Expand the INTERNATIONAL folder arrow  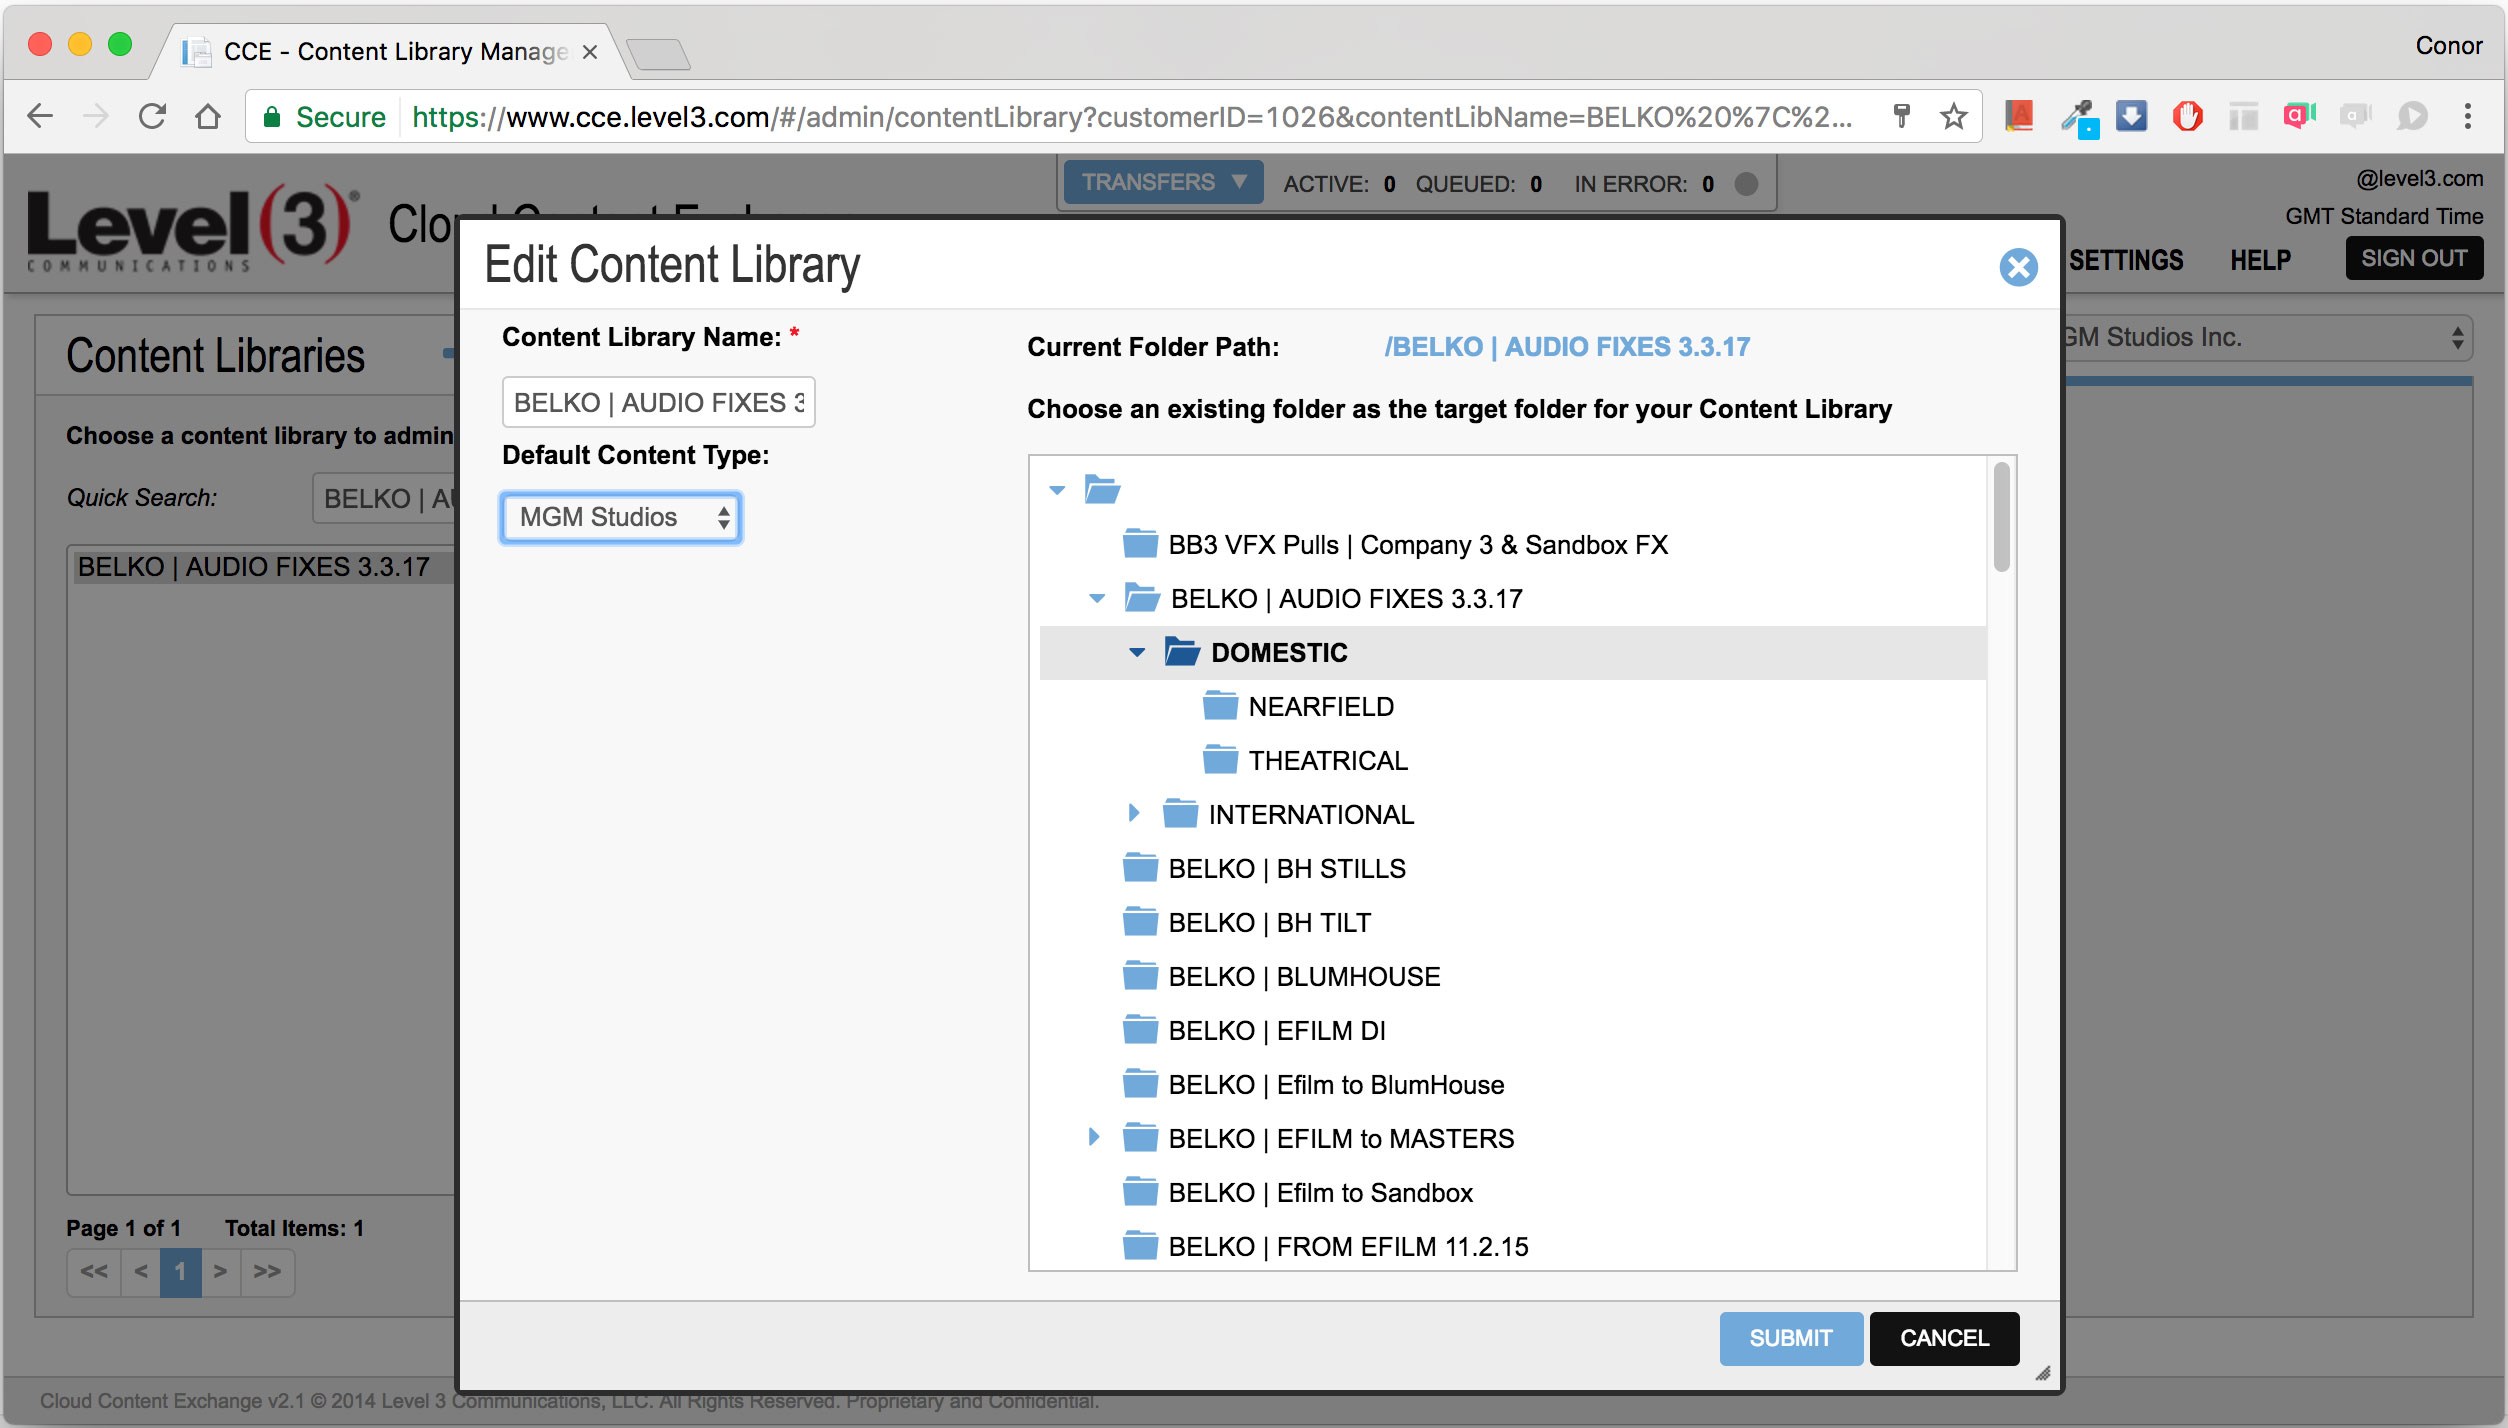coord(1133,813)
